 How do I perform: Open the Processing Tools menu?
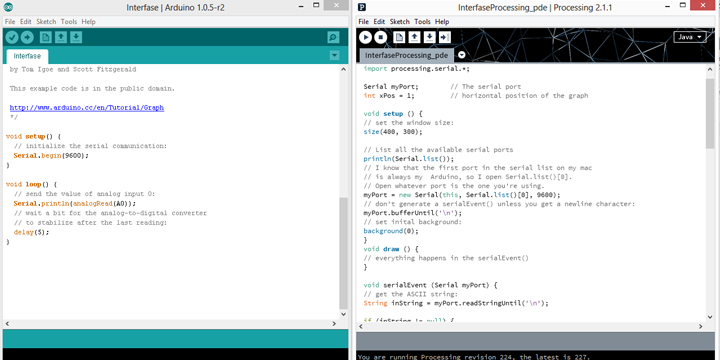coord(422,22)
